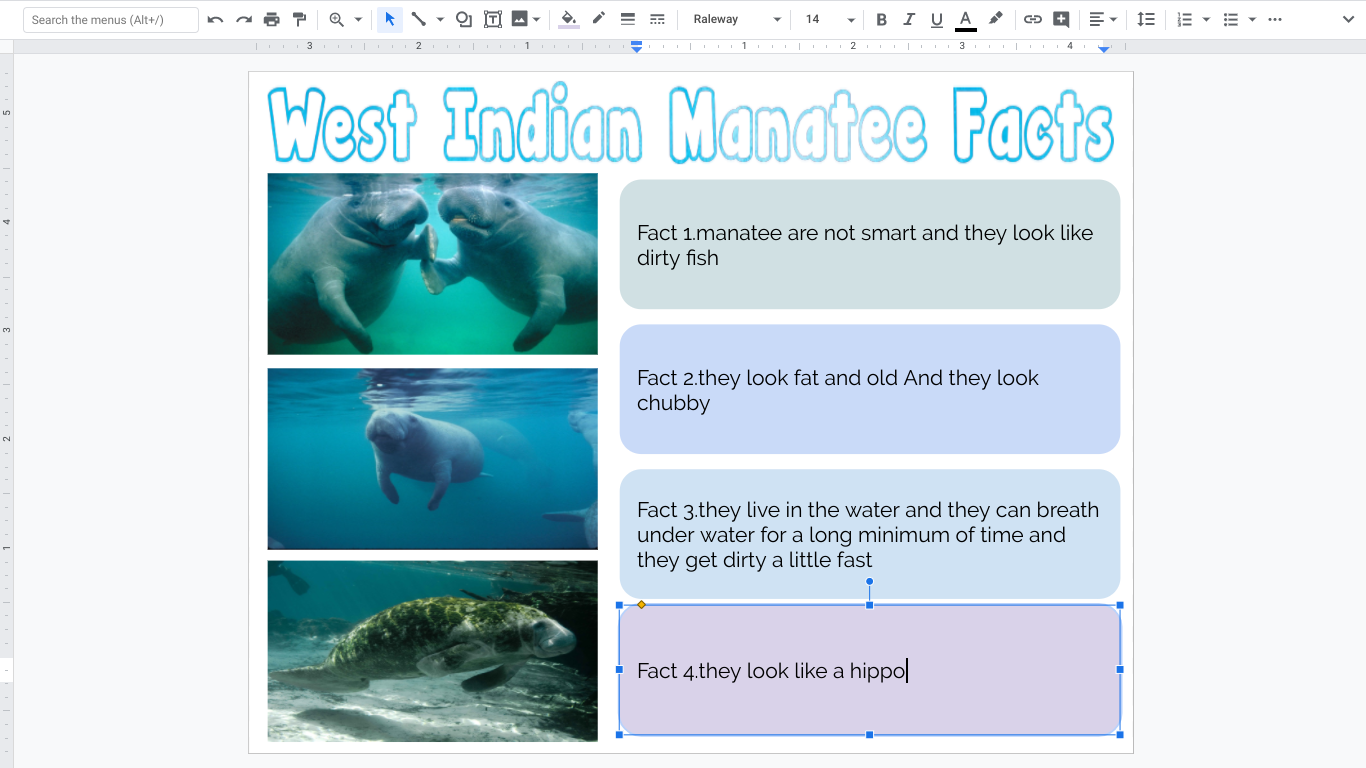1366x768 pixels.
Task: Toggle underline on the text
Action: pyautogui.click(x=936, y=19)
